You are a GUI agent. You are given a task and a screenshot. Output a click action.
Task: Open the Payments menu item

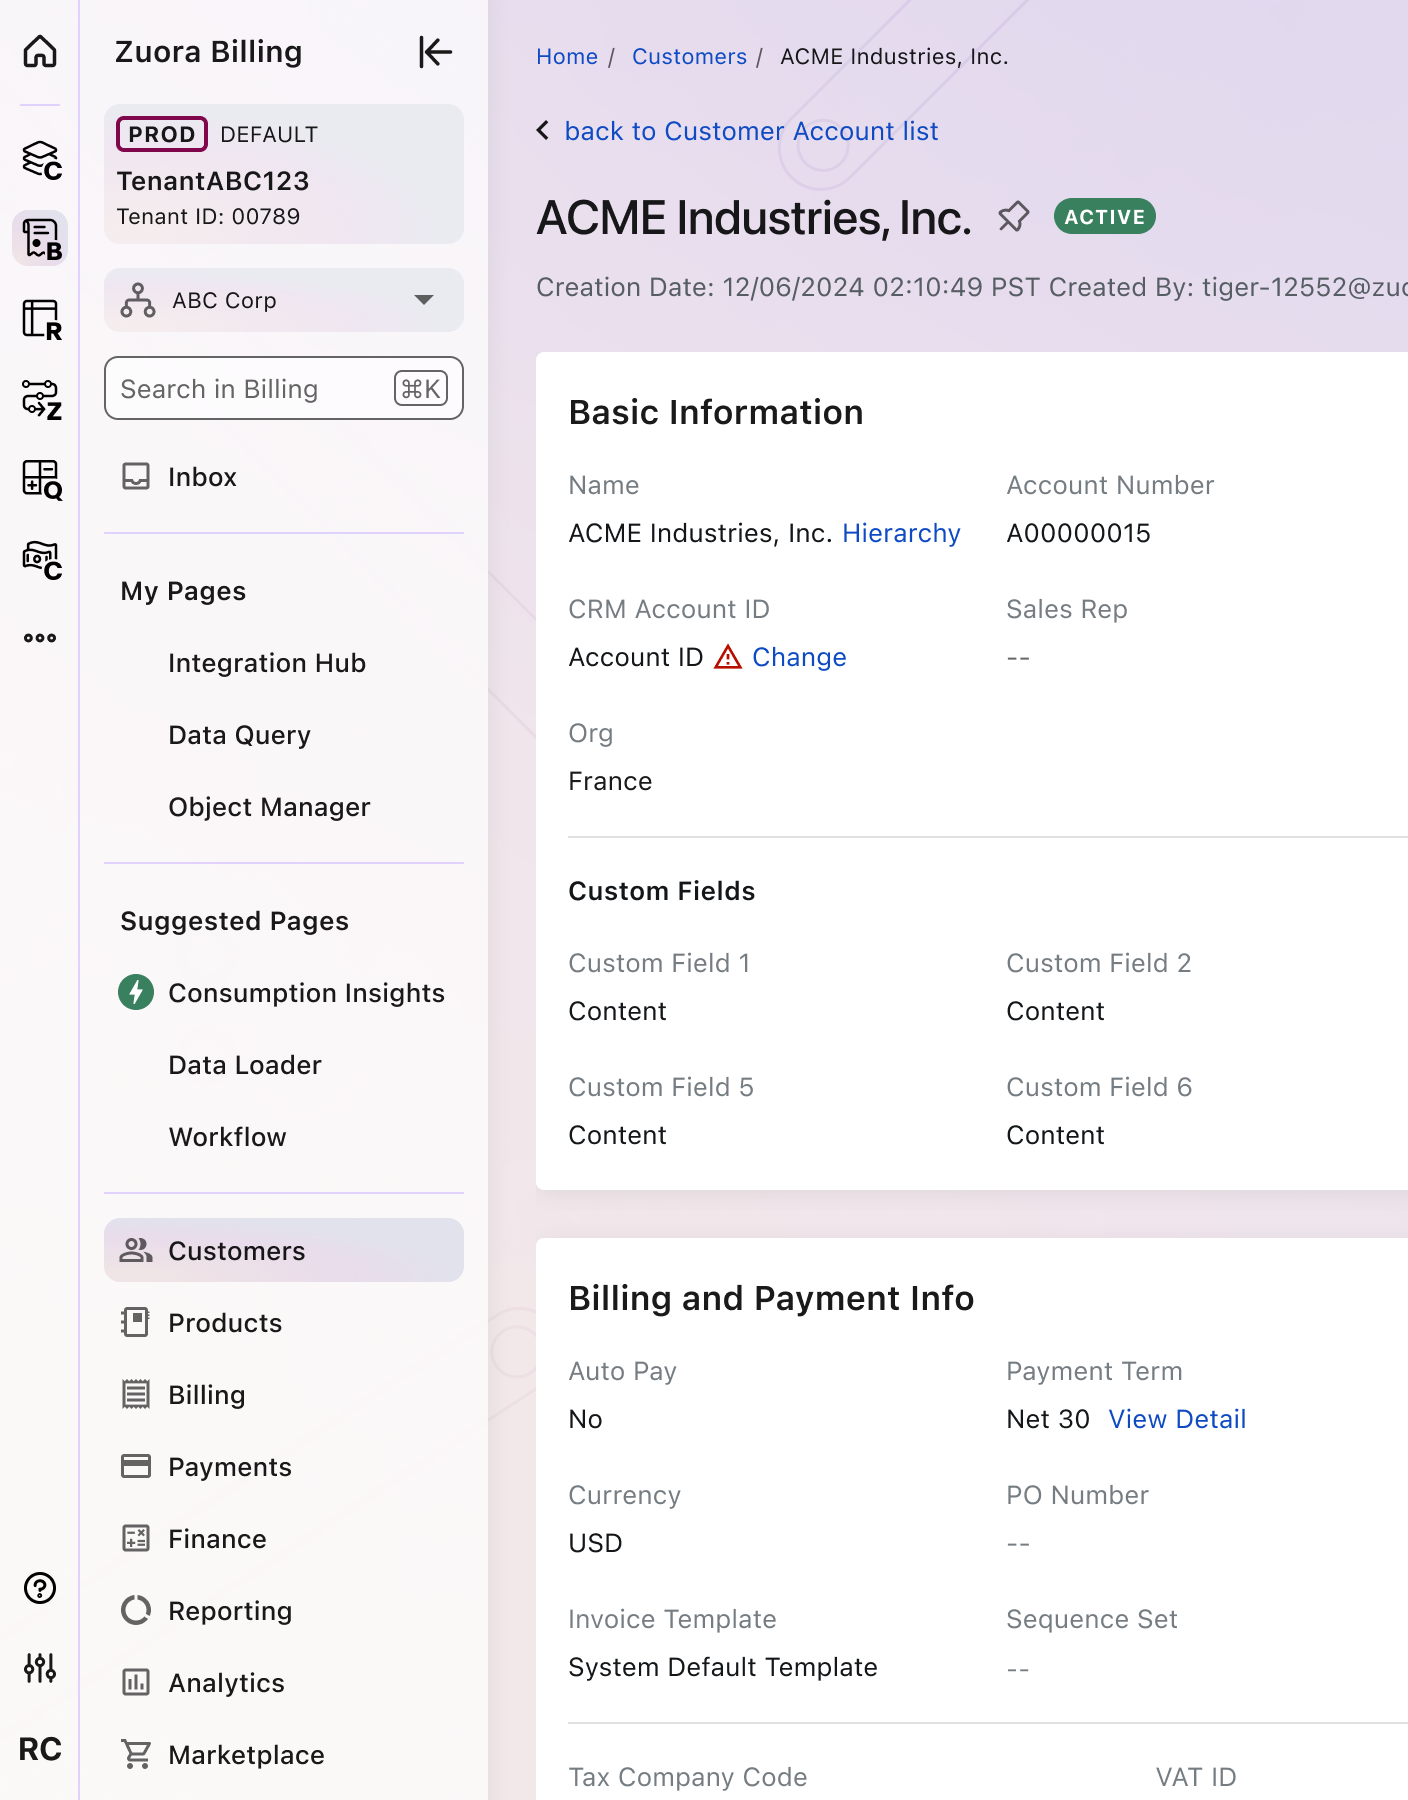coord(230,1467)
